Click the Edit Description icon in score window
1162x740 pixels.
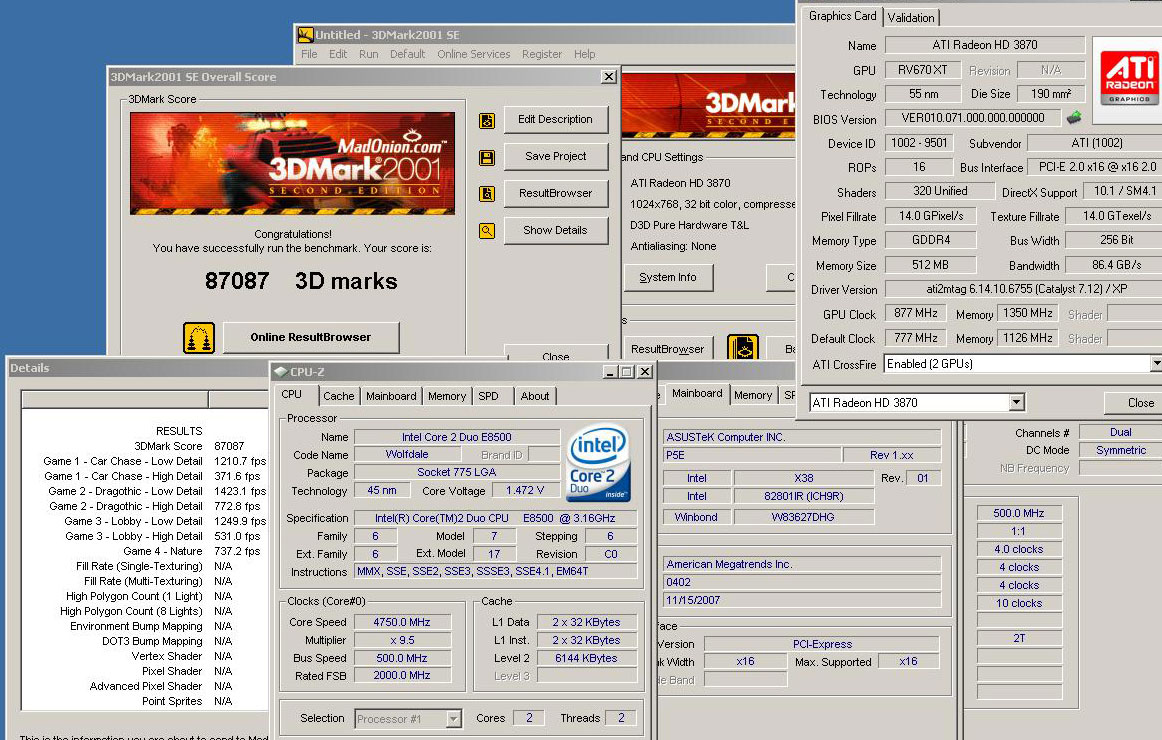click(x=487, y=120)
